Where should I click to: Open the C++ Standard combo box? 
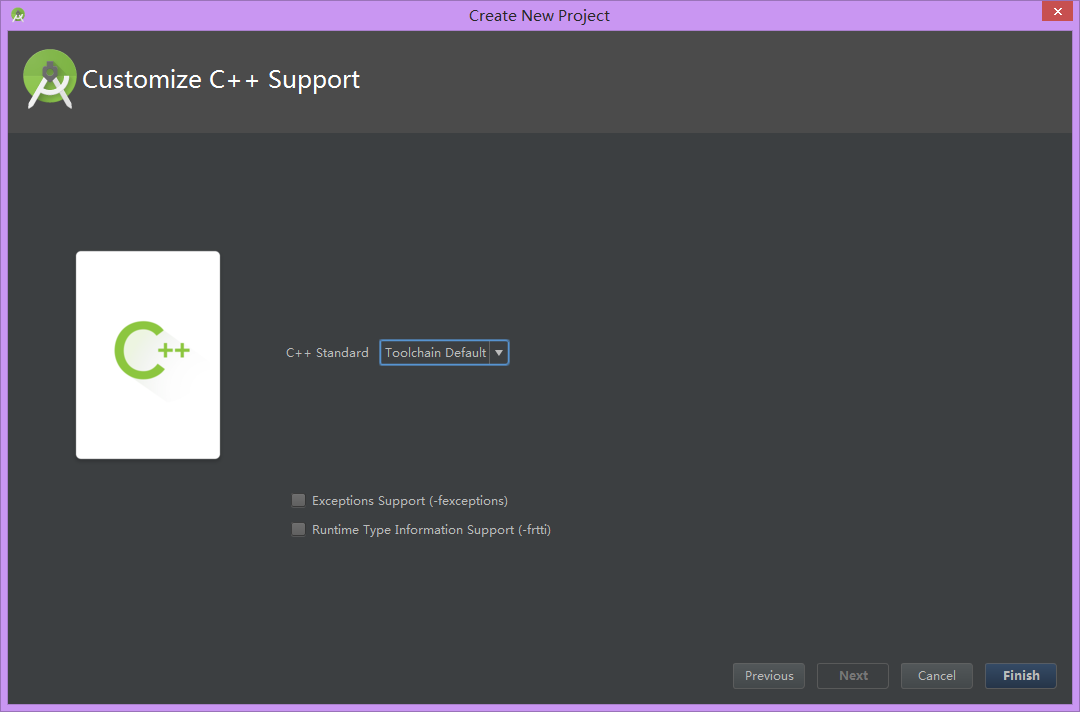click(444, 353)
